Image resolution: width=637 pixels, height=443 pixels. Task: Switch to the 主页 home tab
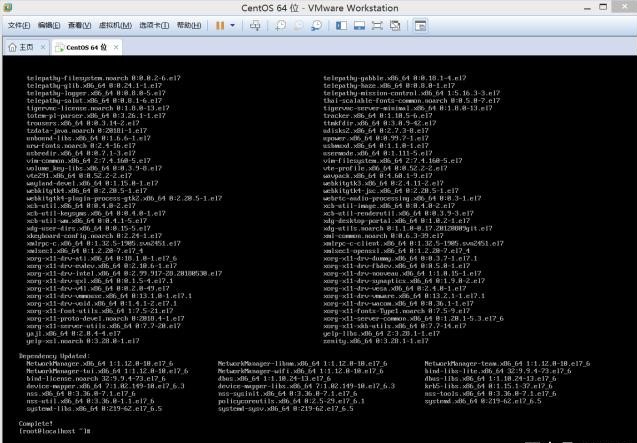point(24,47)
